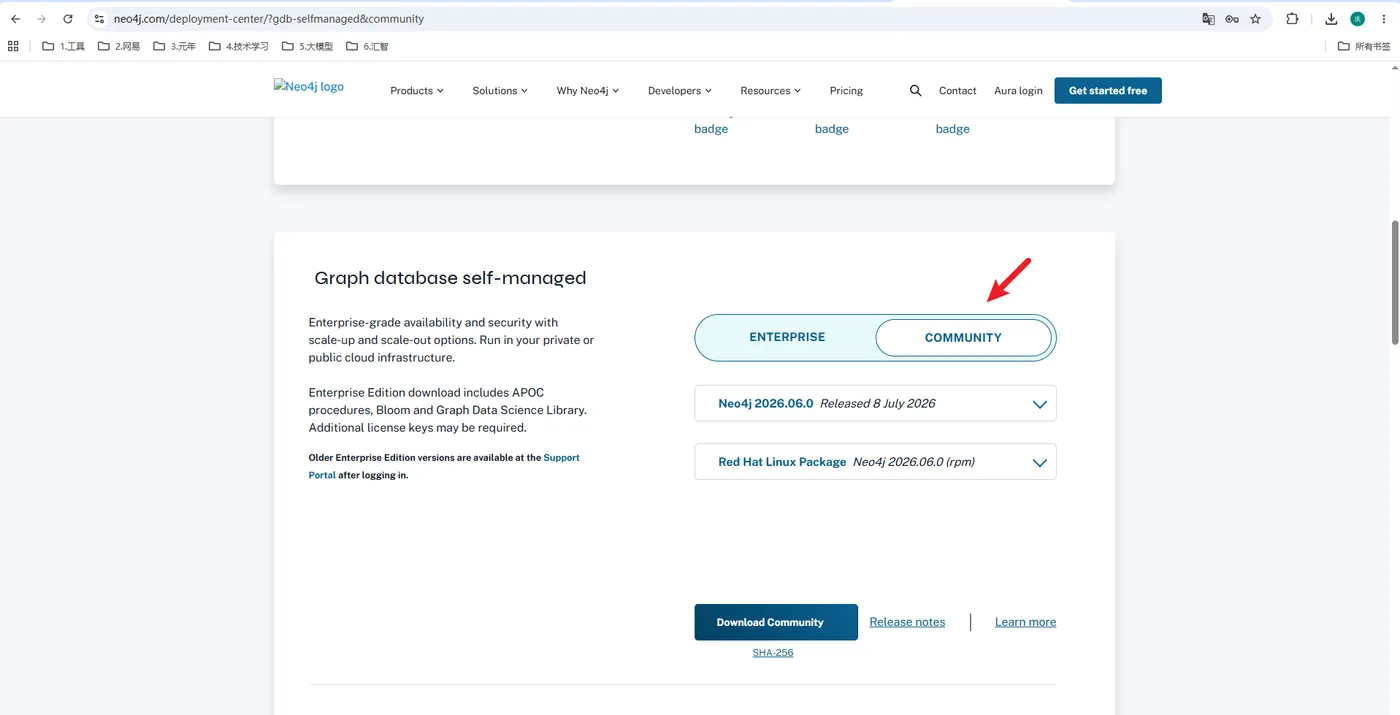Click the Graph database self-managed heading
Screen dimensions: 1400x715
pyautogui.click(x=450, y=278)
